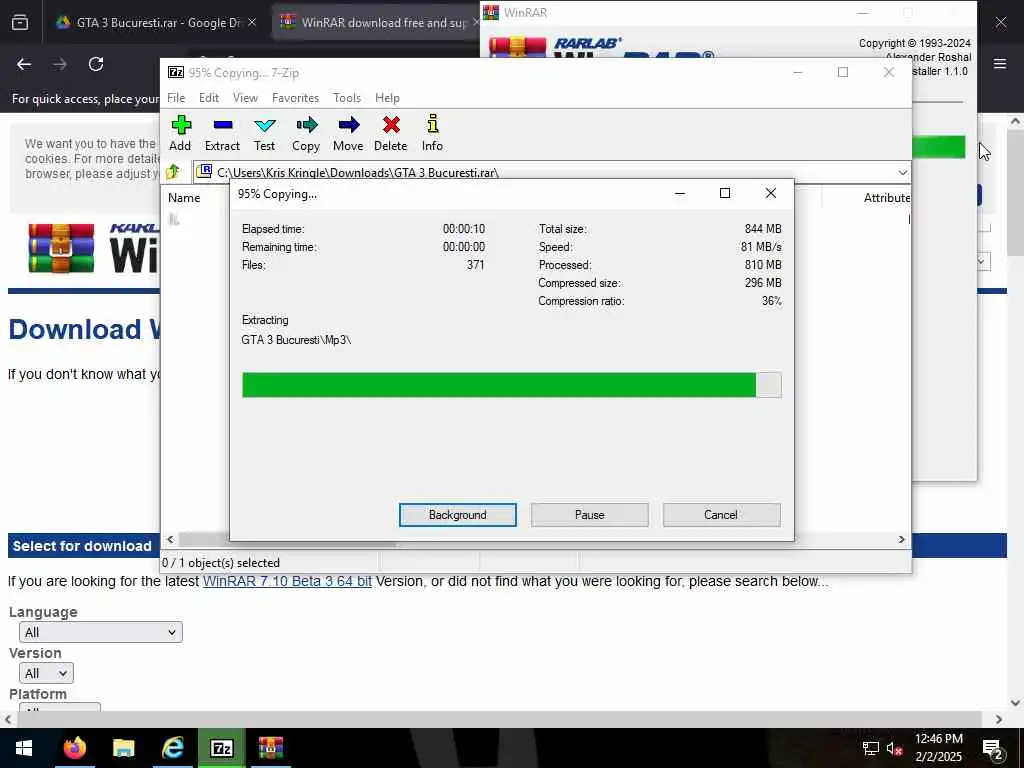1024x768 pixels.
Task: Open the Favorites menu in 7-Zip
Action: point(295,98)
